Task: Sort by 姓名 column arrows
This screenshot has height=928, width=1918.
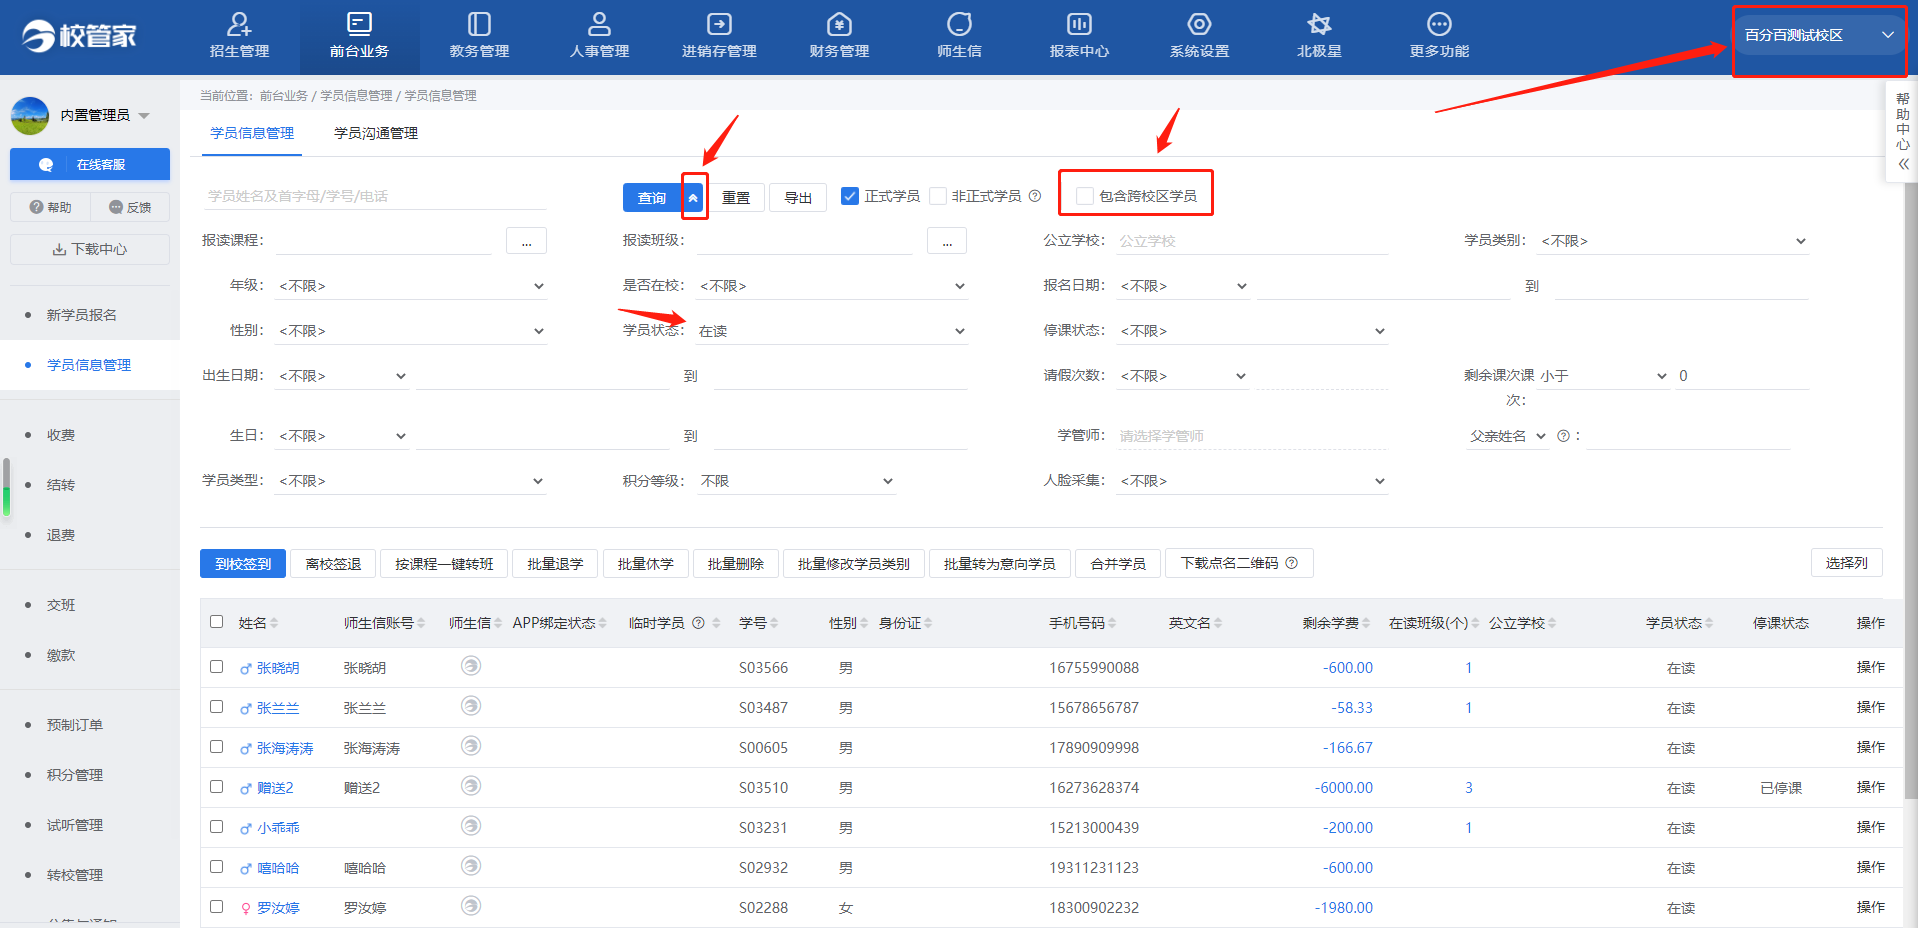Action: pos(274,623)
